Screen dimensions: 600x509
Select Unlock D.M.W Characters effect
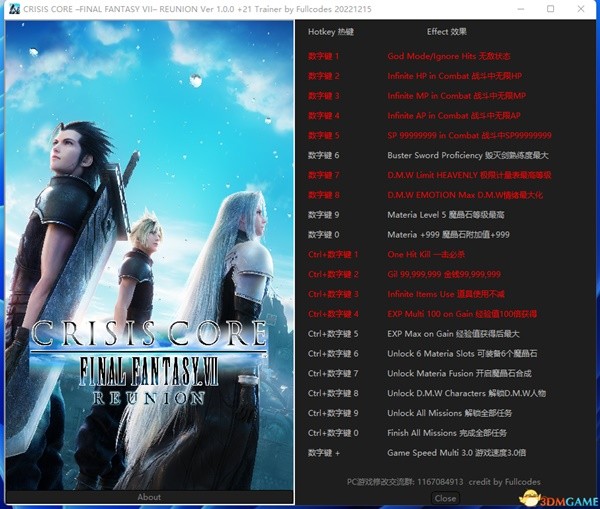click(466, 393)
